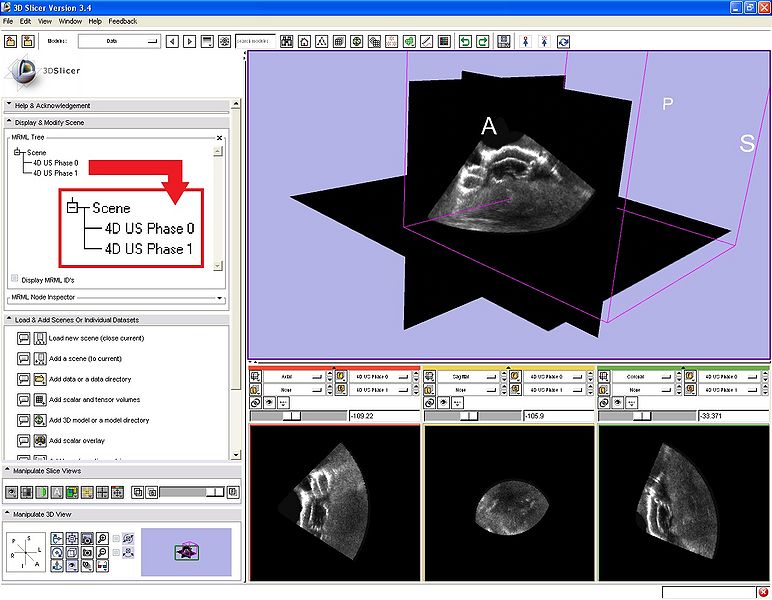
Task: Toggle the Sagittal slice visibility eye icon
Action: 445,402
